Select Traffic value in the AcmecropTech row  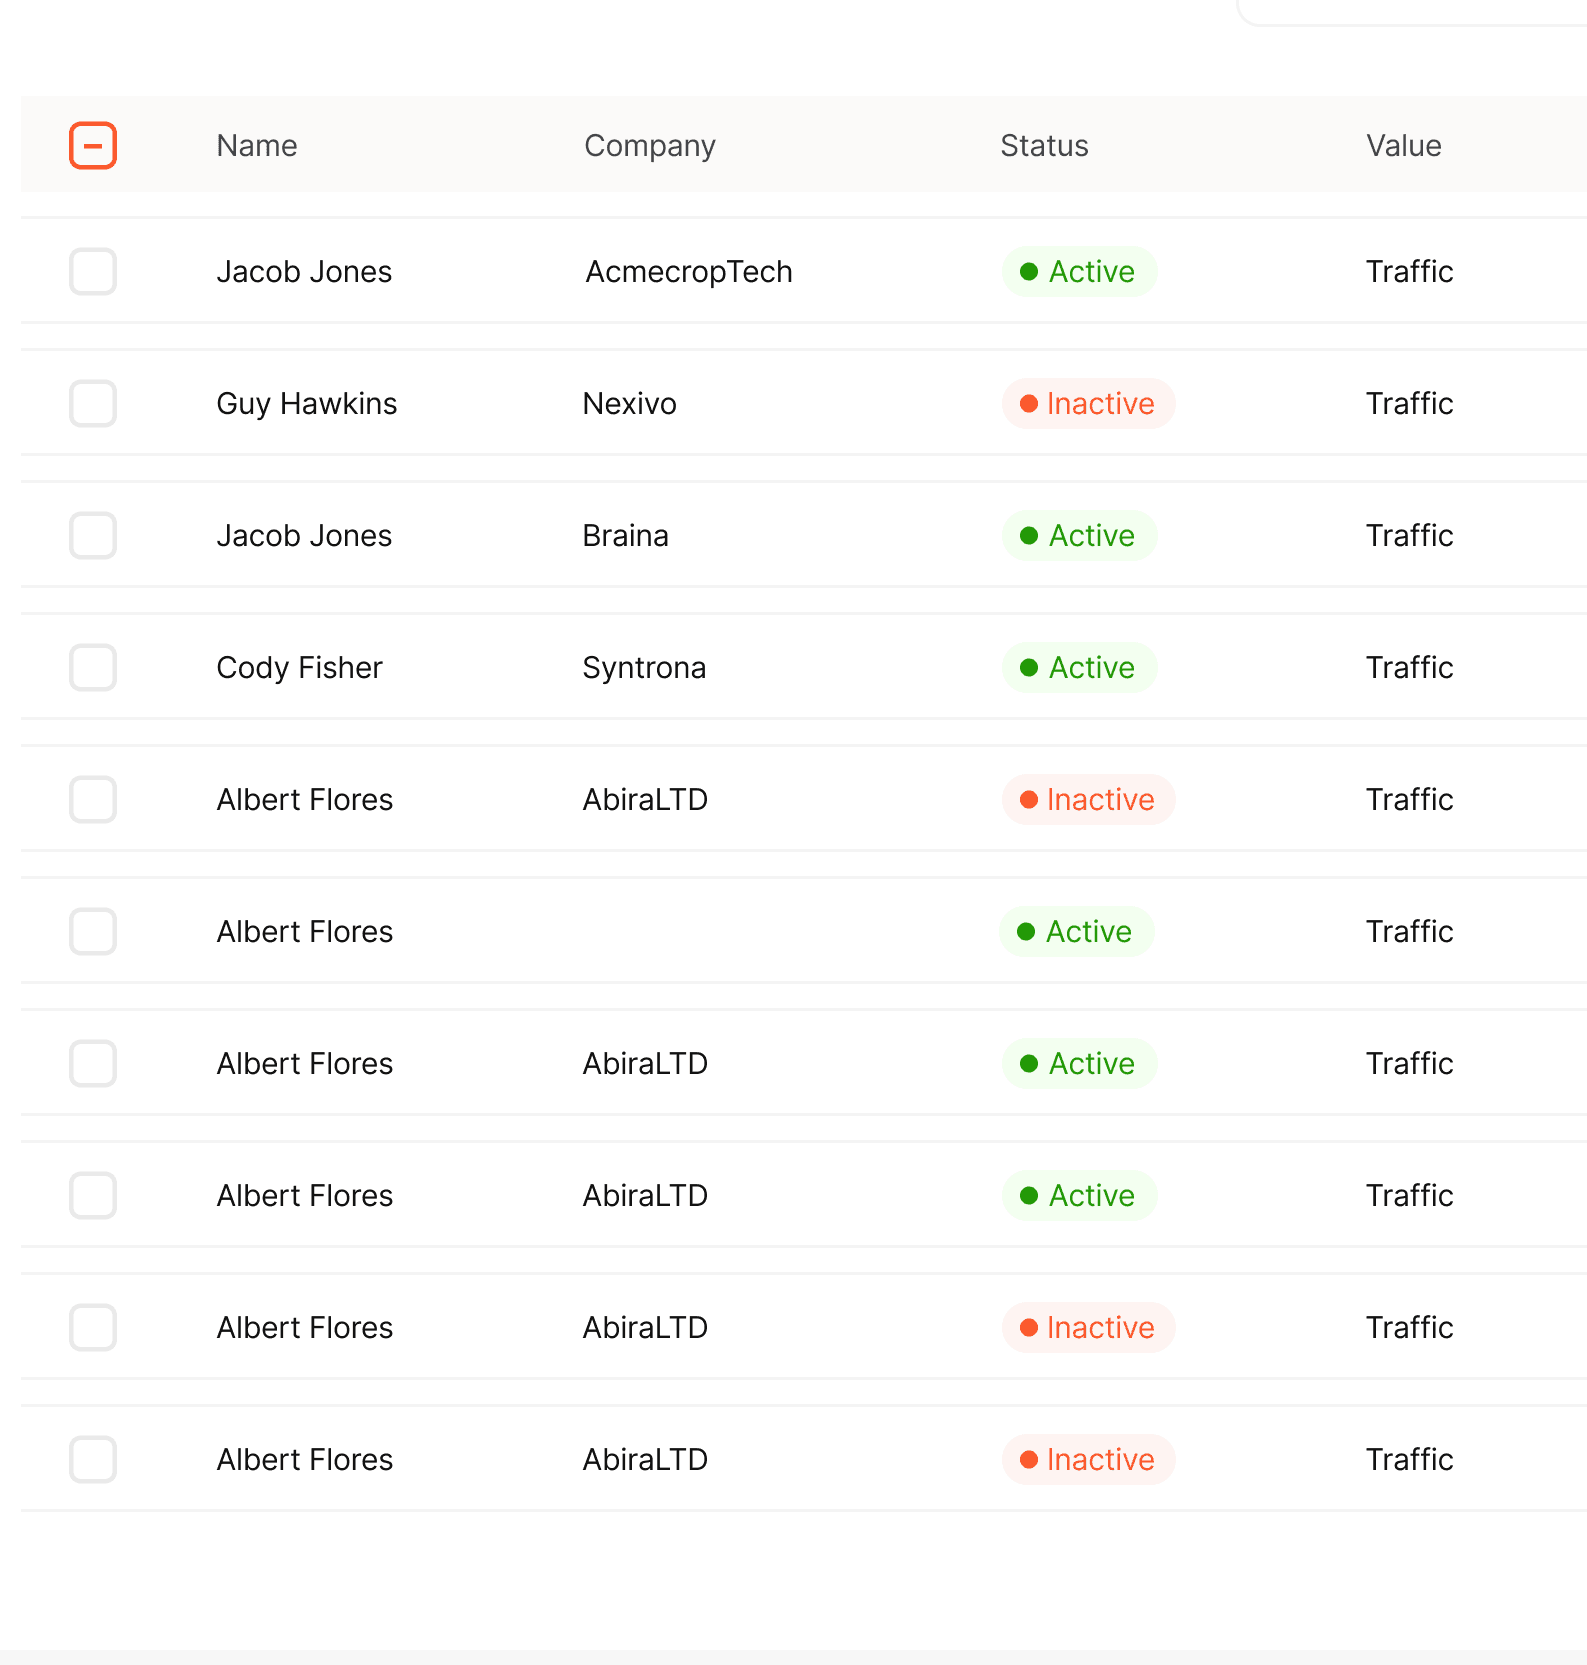[x=1409, y=272]
